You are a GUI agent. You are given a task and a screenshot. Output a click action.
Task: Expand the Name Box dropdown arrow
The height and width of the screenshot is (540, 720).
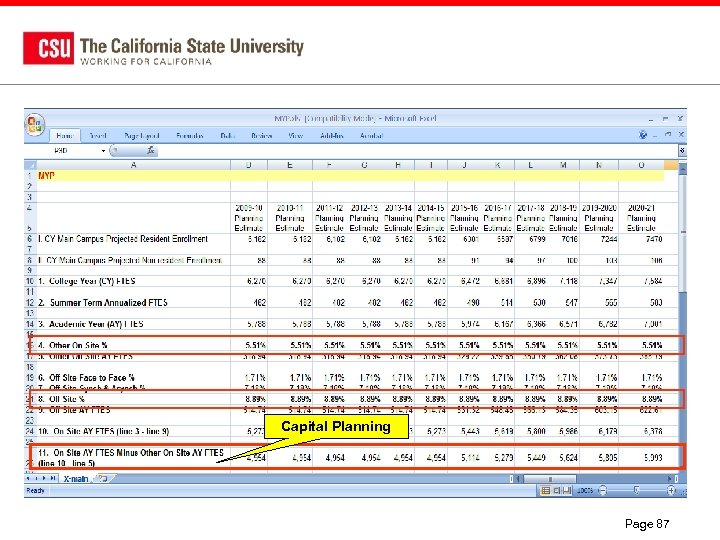pos(103,151)
